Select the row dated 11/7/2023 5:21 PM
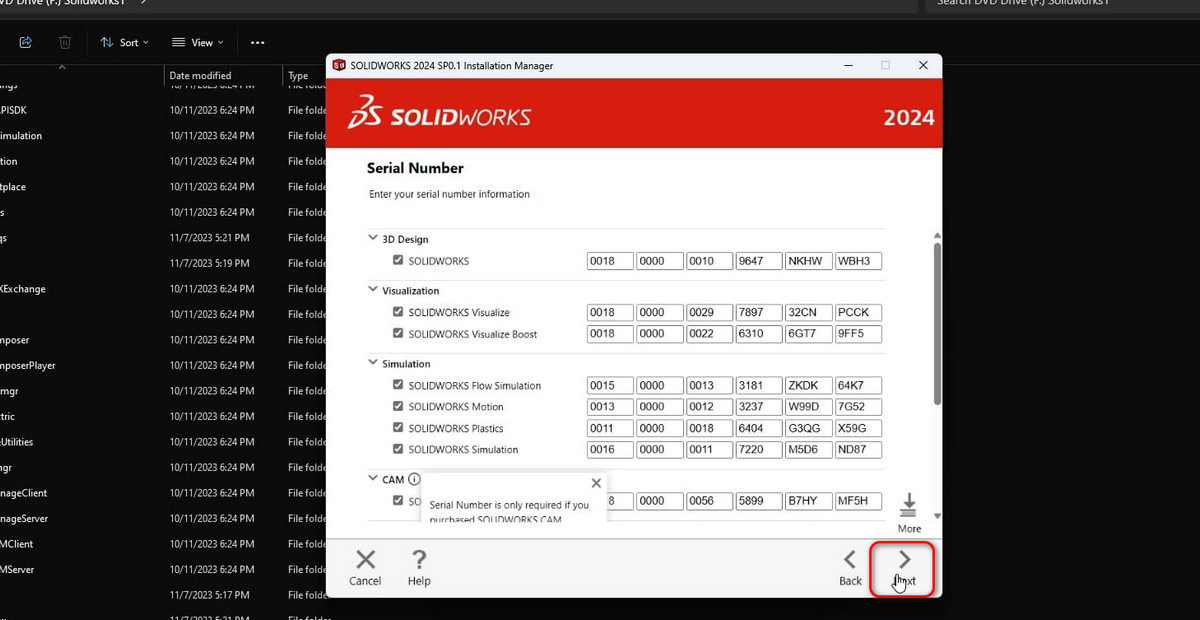Screen dimensions: 1200x620 (x=163, y=238)
